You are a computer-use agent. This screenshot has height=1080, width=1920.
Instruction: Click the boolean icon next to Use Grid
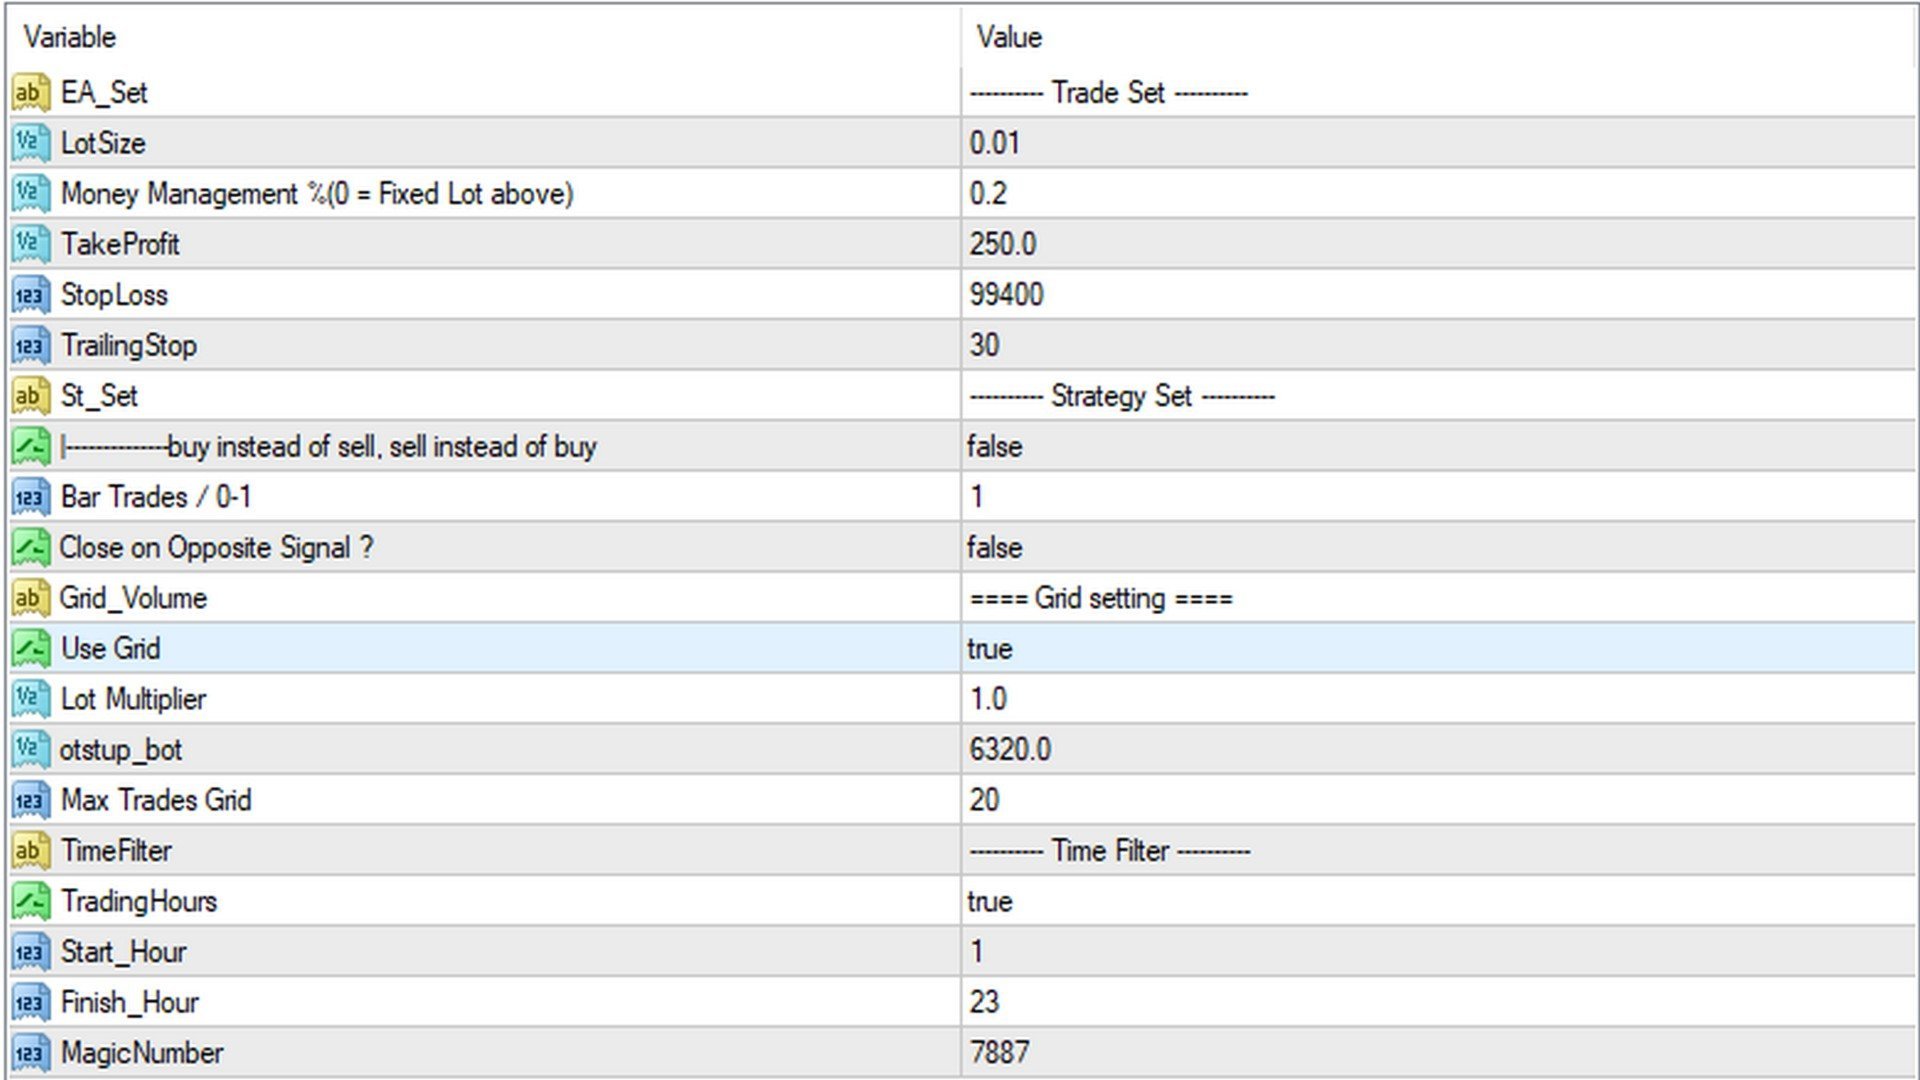pos(29,648)
